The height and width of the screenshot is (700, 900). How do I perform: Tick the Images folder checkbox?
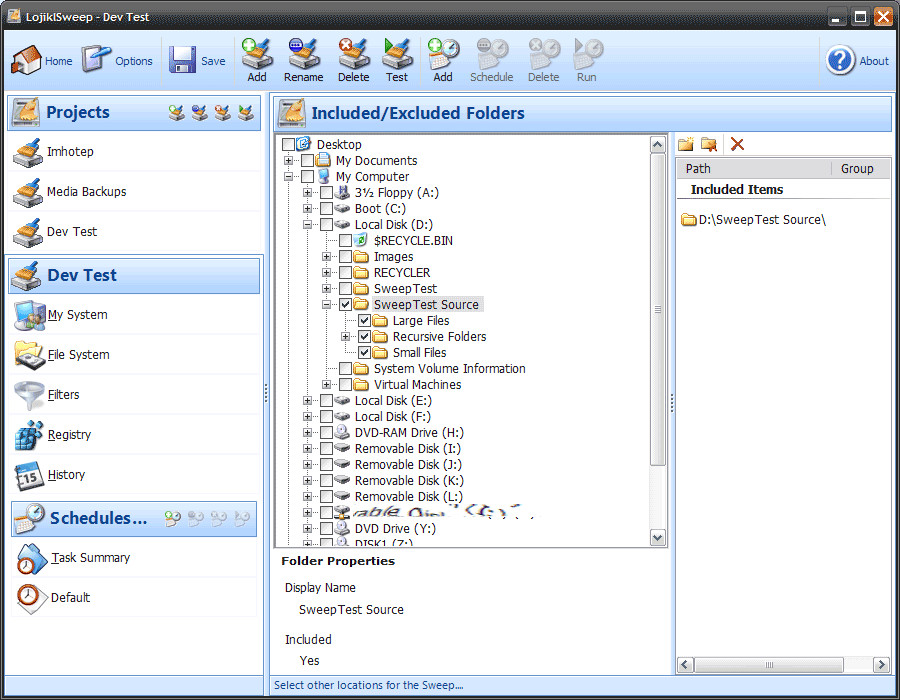pyautogui.click(x=346, y=257)
